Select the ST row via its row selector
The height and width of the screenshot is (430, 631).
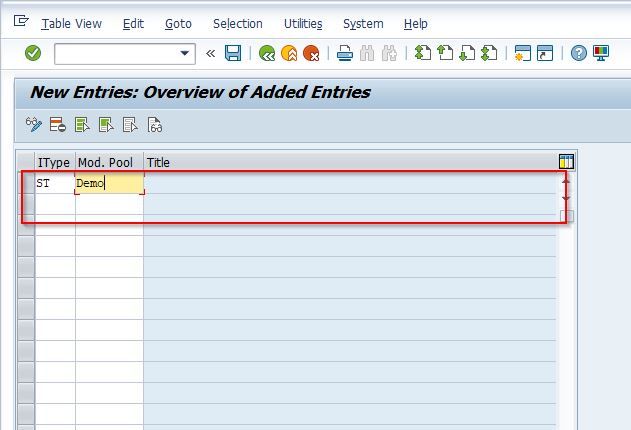point(26,183)
